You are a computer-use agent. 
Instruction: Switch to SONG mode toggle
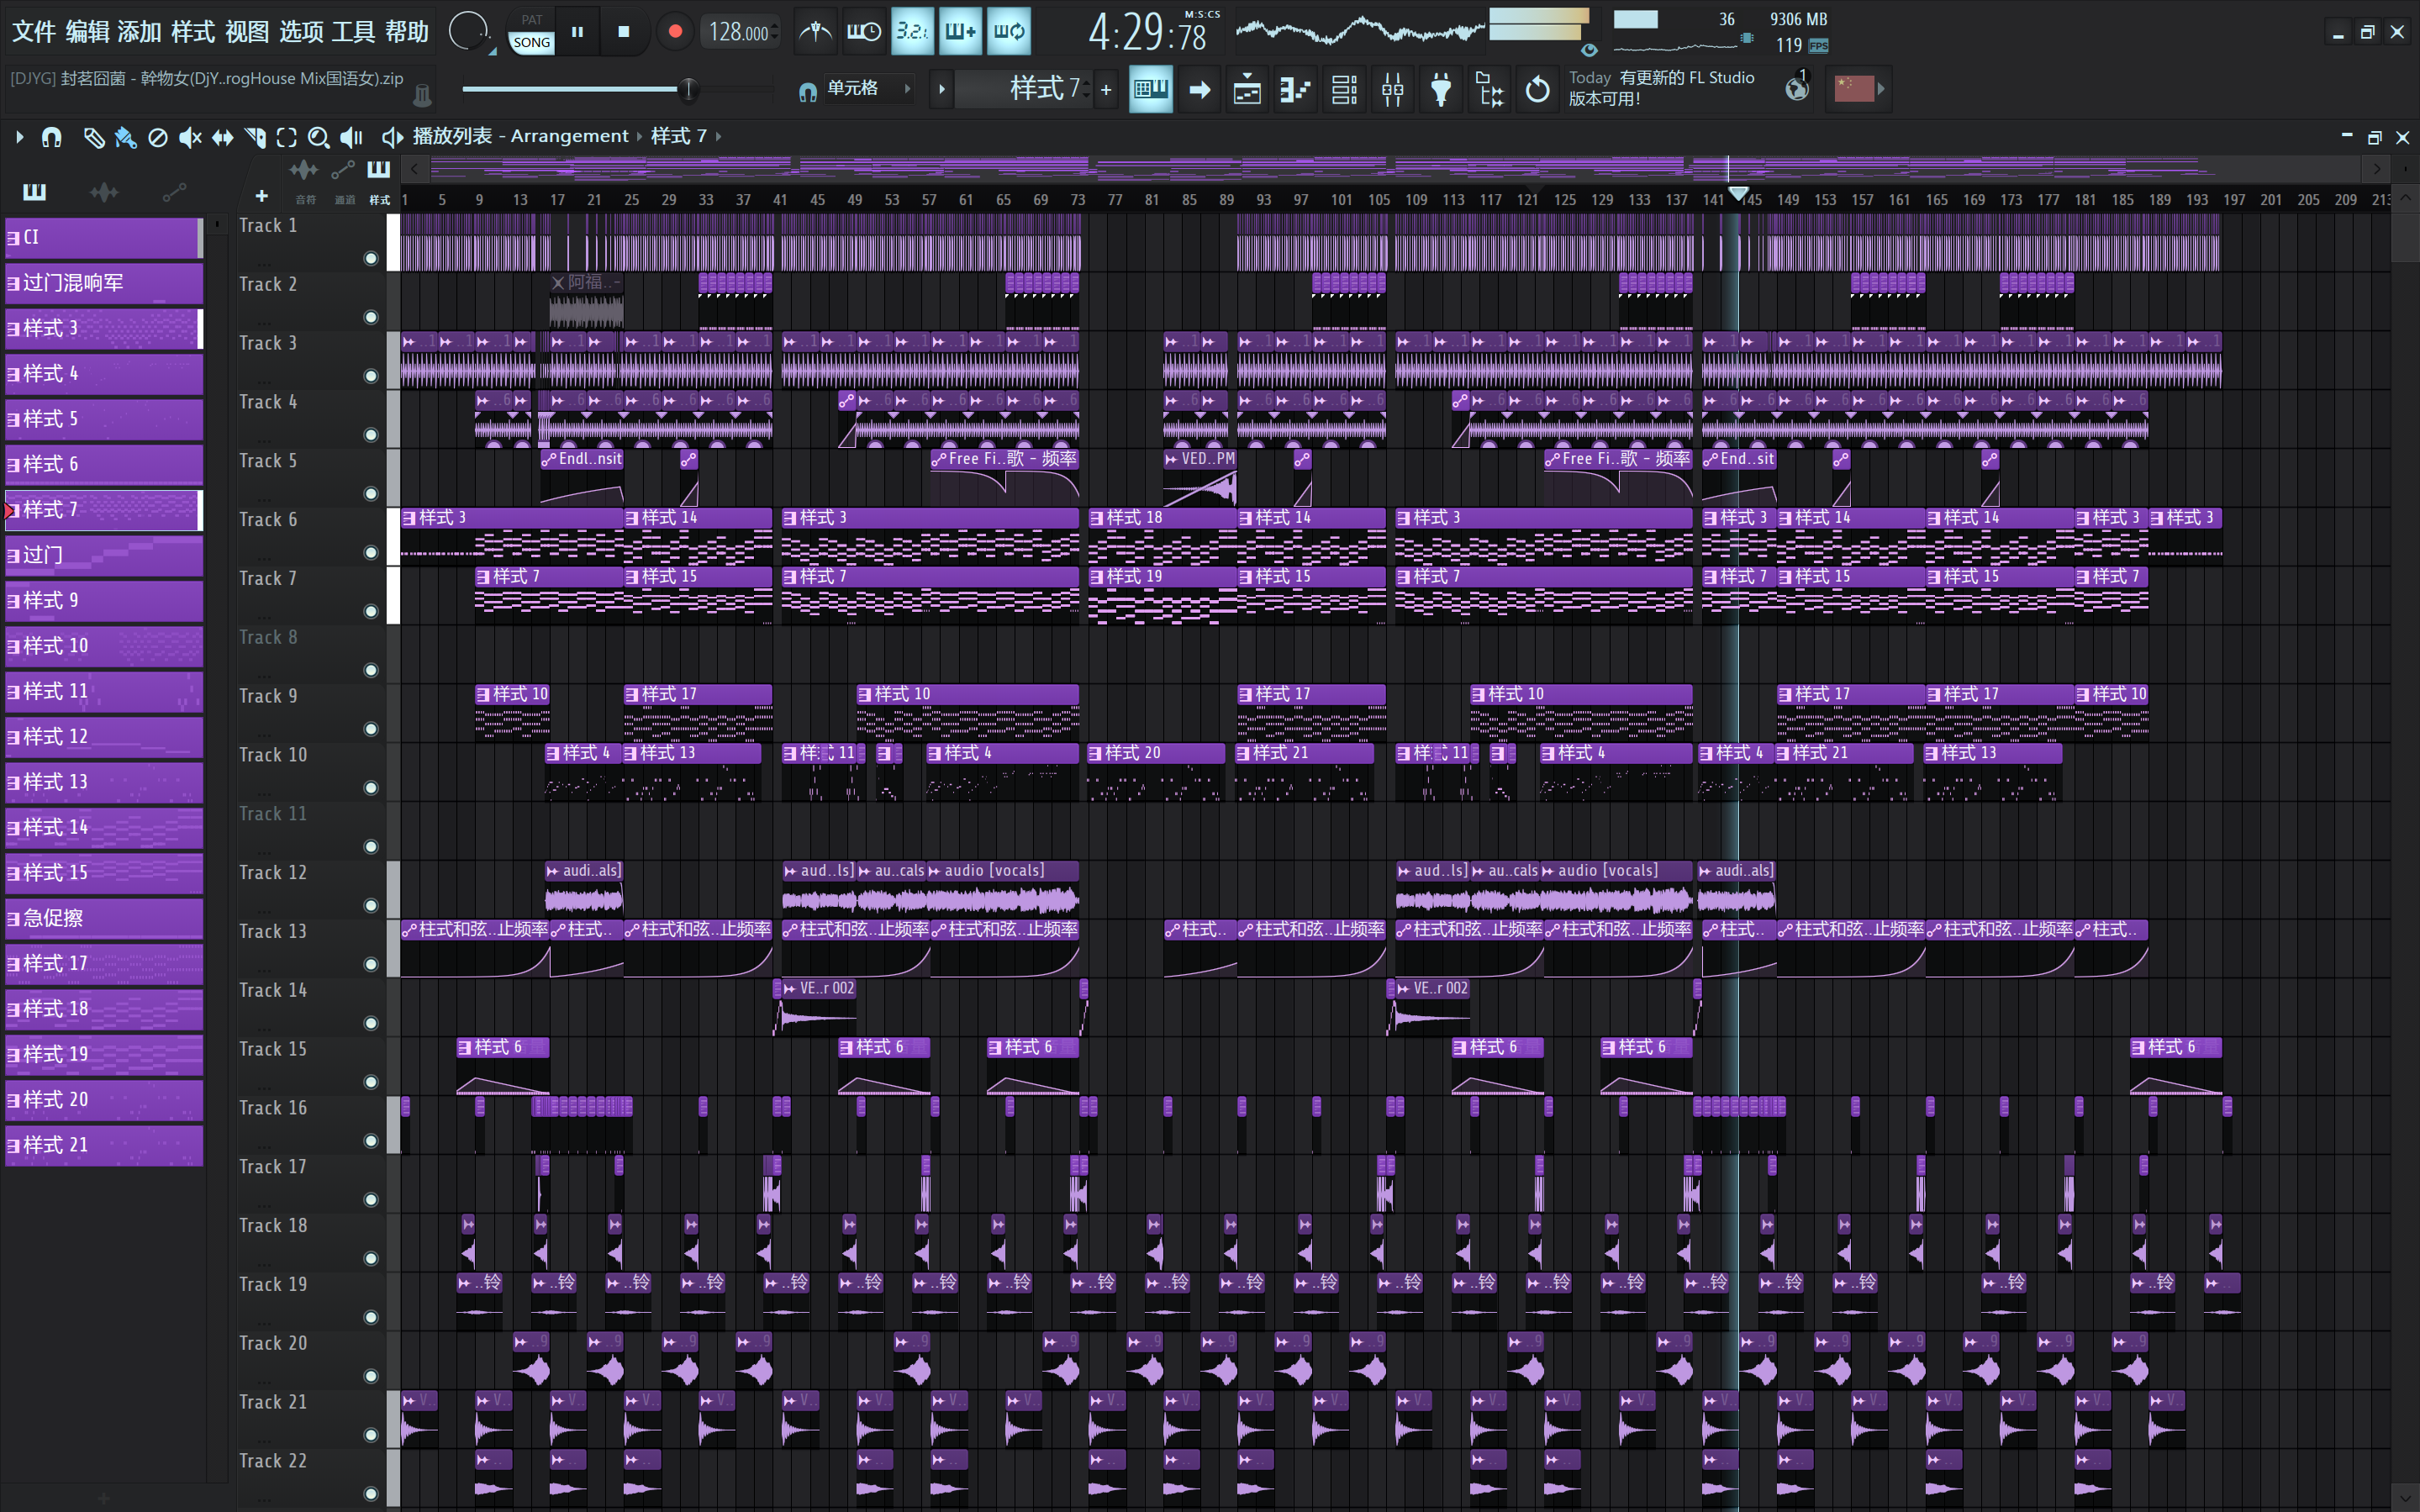pos(532,42)
